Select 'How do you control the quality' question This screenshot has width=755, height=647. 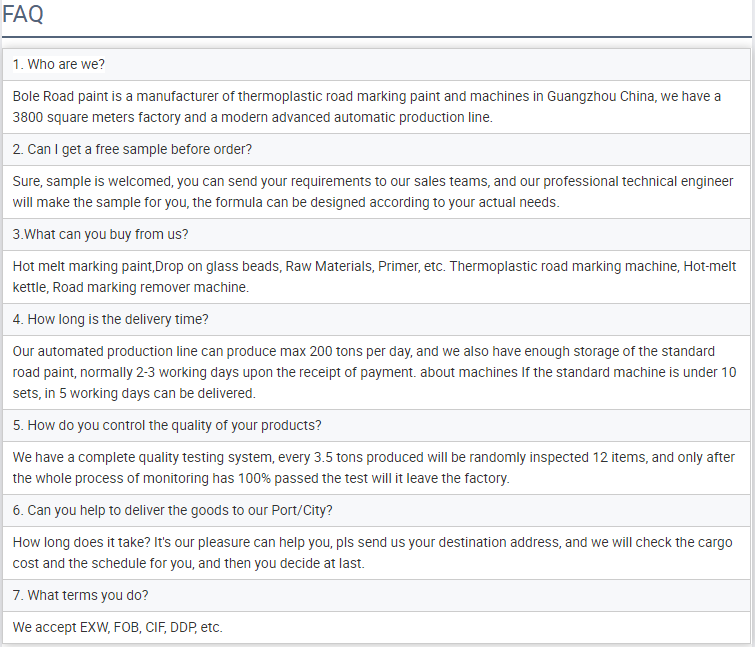click(x=167, y=425)
